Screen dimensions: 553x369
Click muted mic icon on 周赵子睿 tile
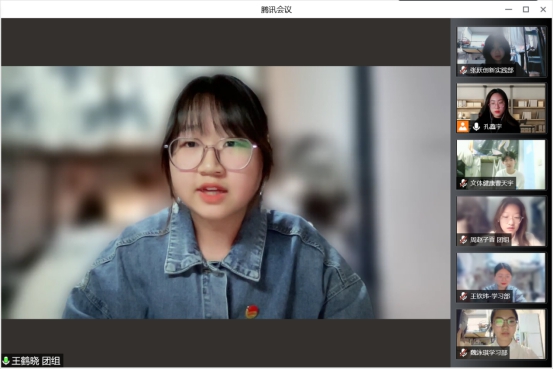tap(463, 240)
